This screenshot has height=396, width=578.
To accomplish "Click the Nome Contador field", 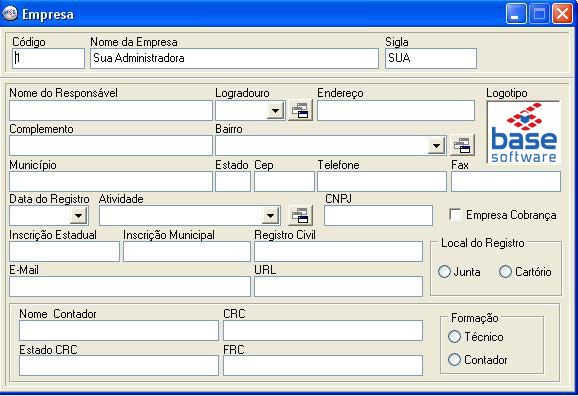I will pos(119,330).
